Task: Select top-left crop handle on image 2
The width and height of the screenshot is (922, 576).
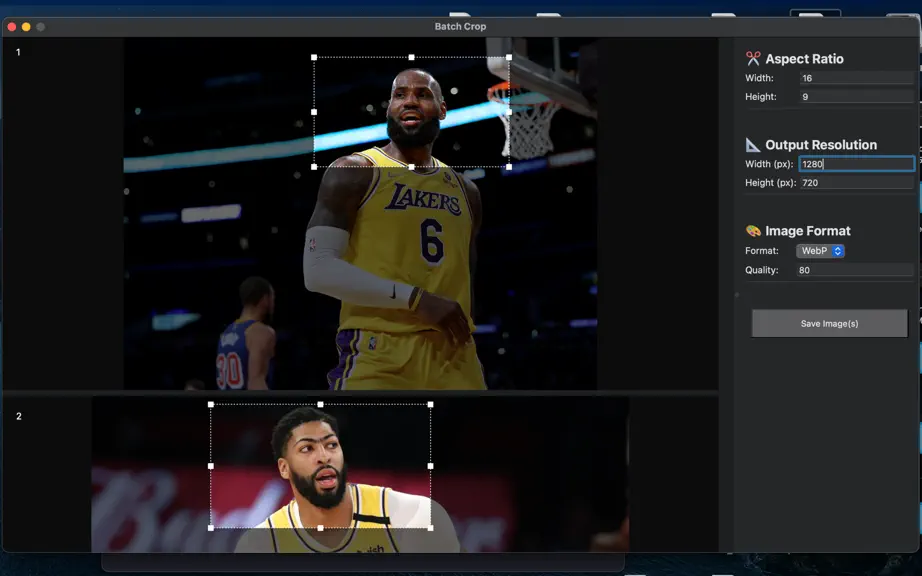Action: click(211, 404)
